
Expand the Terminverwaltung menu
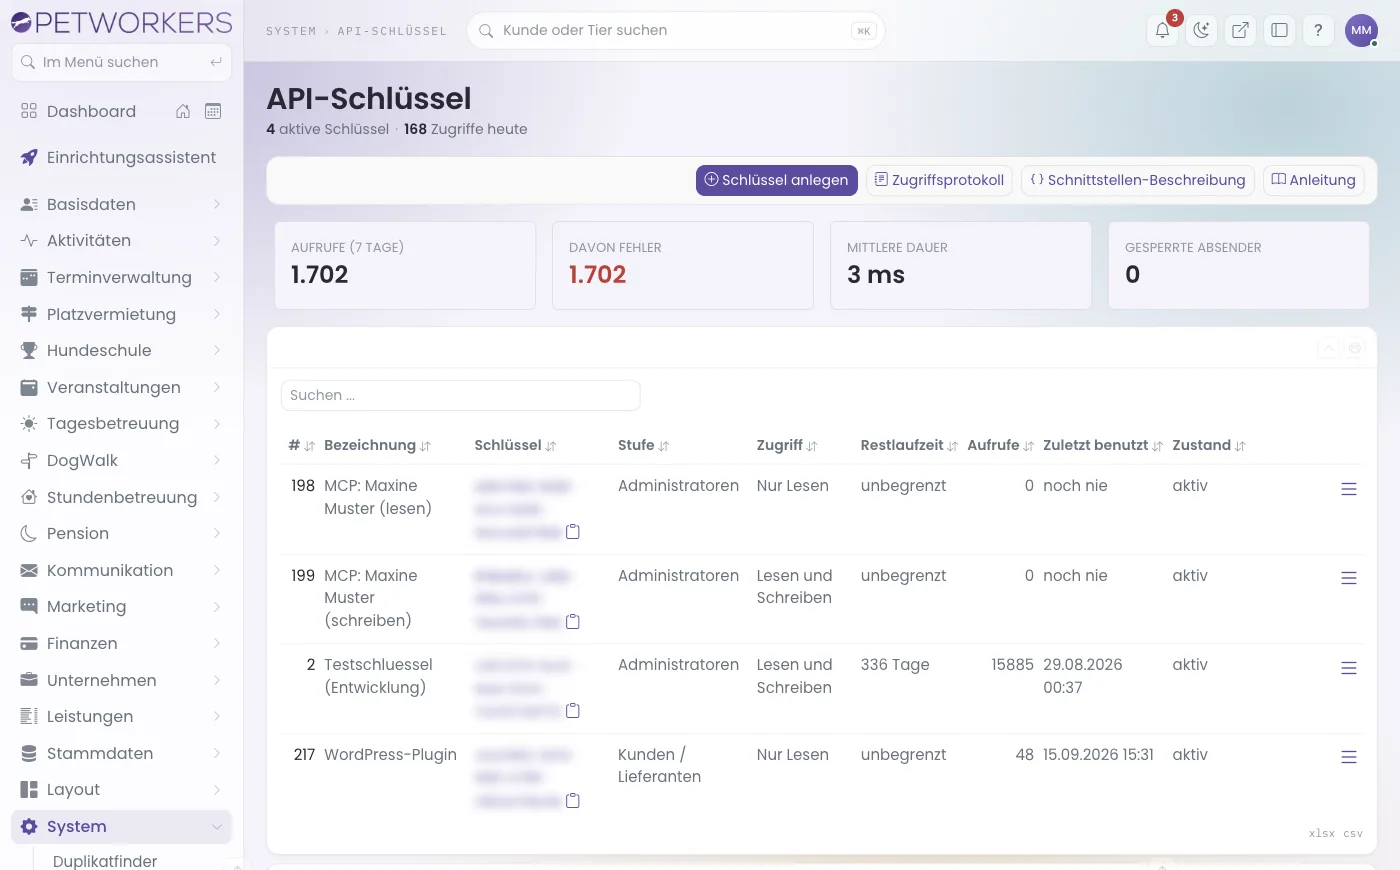(121, 277)
